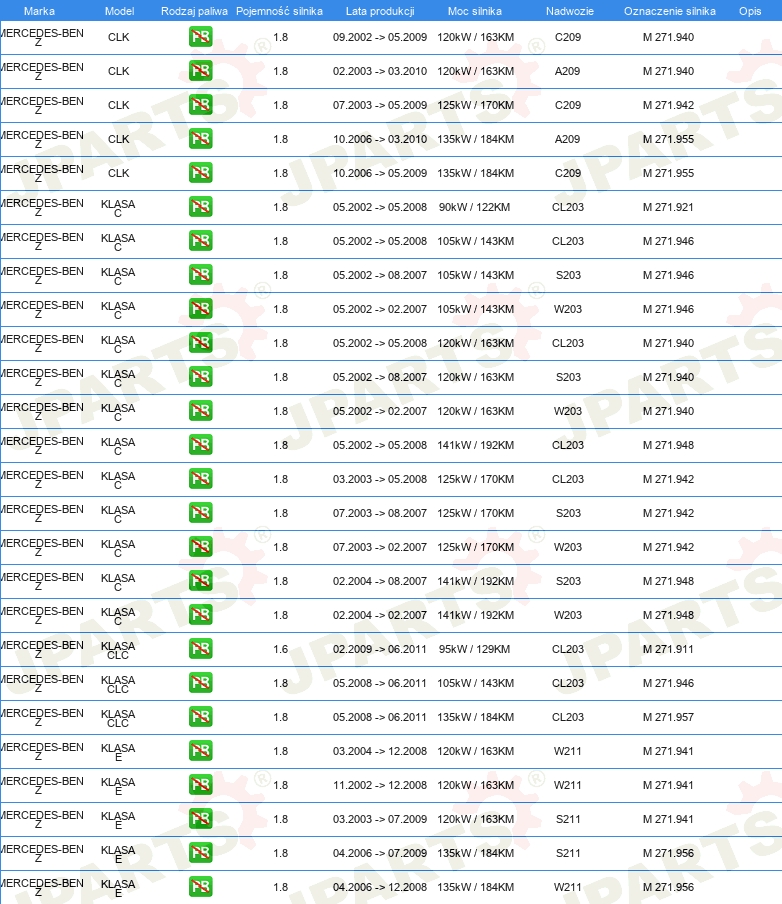Screen dimensions: 782x904
Task: Click the fuel icon in the 03.2003 -> 05.2008 row
Action: [201, 479]
